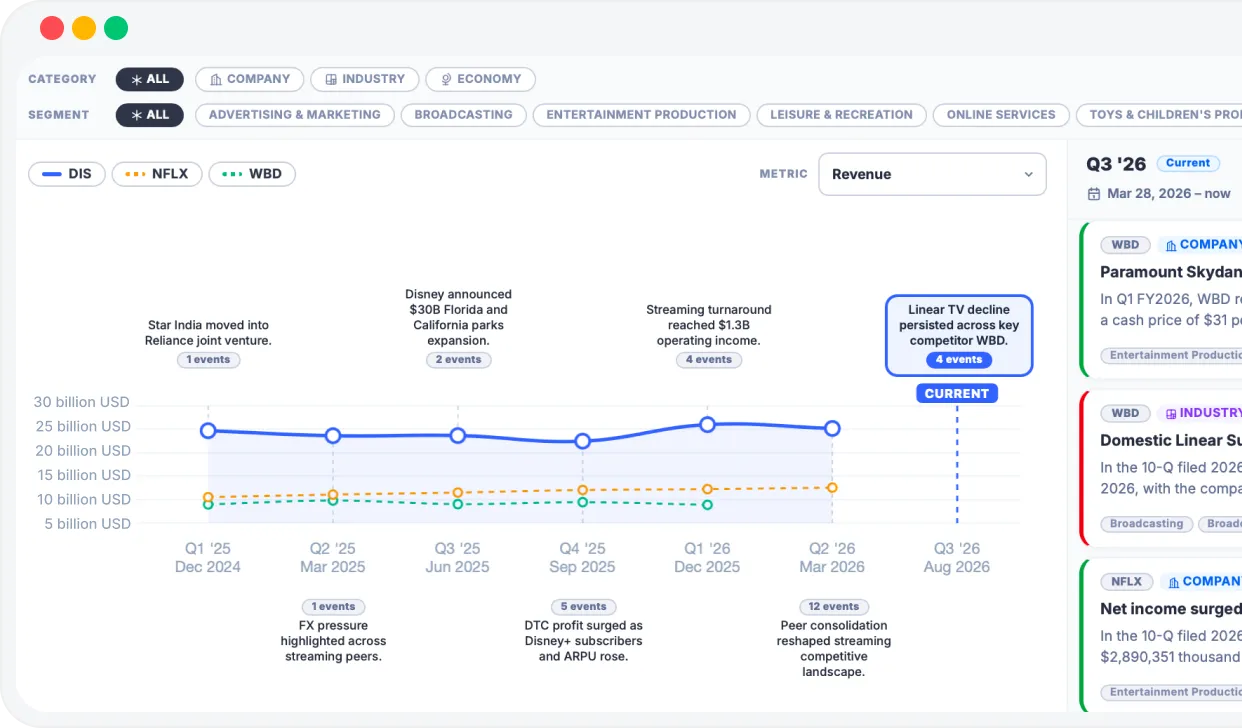
Task: Click the DIS data point for Q1 '25
Action: [x=208, y=431]
